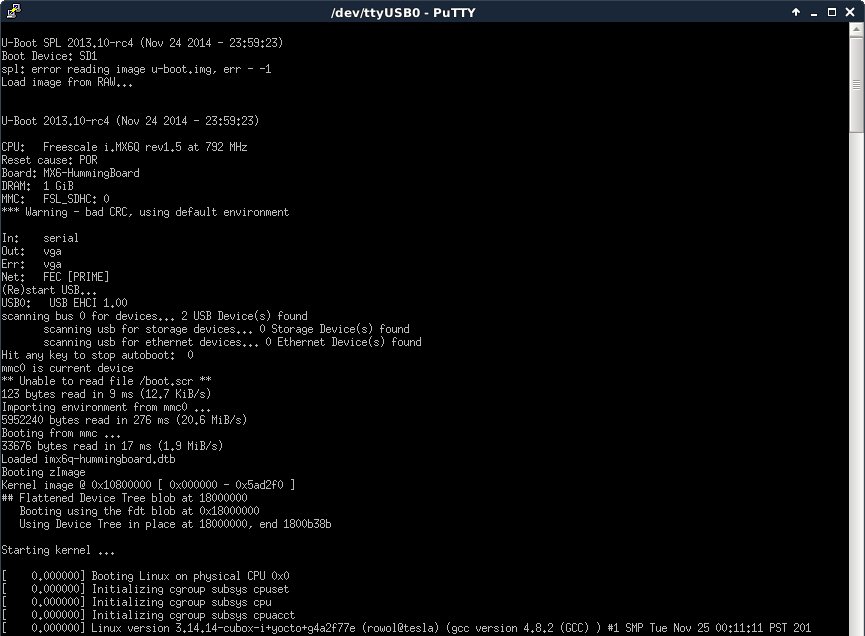Maximize the PuTTY terminal window
Viewport: 865px width, 636px height.
point(831,12)
